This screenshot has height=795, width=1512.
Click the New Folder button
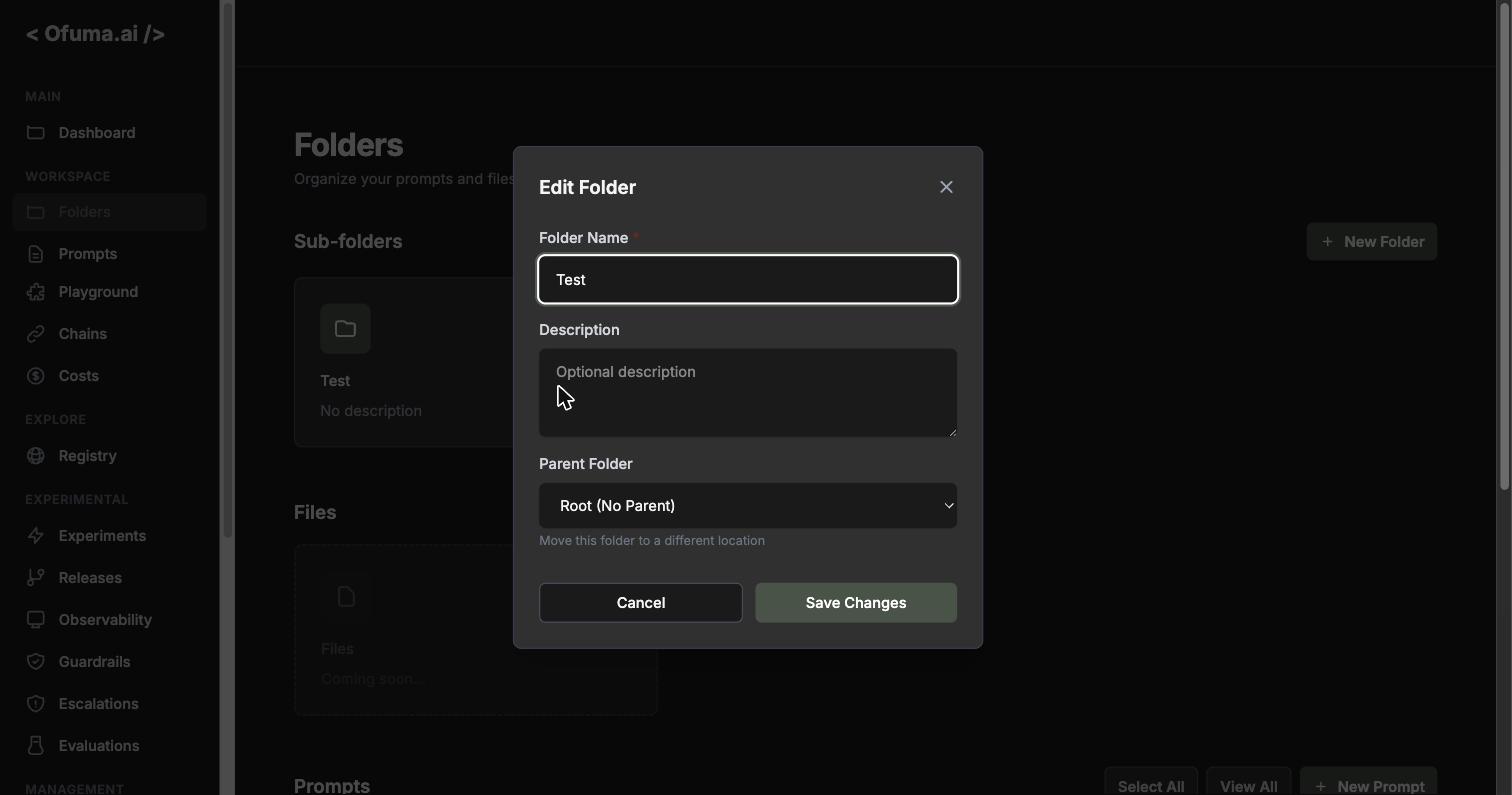tap(1372, 242)
